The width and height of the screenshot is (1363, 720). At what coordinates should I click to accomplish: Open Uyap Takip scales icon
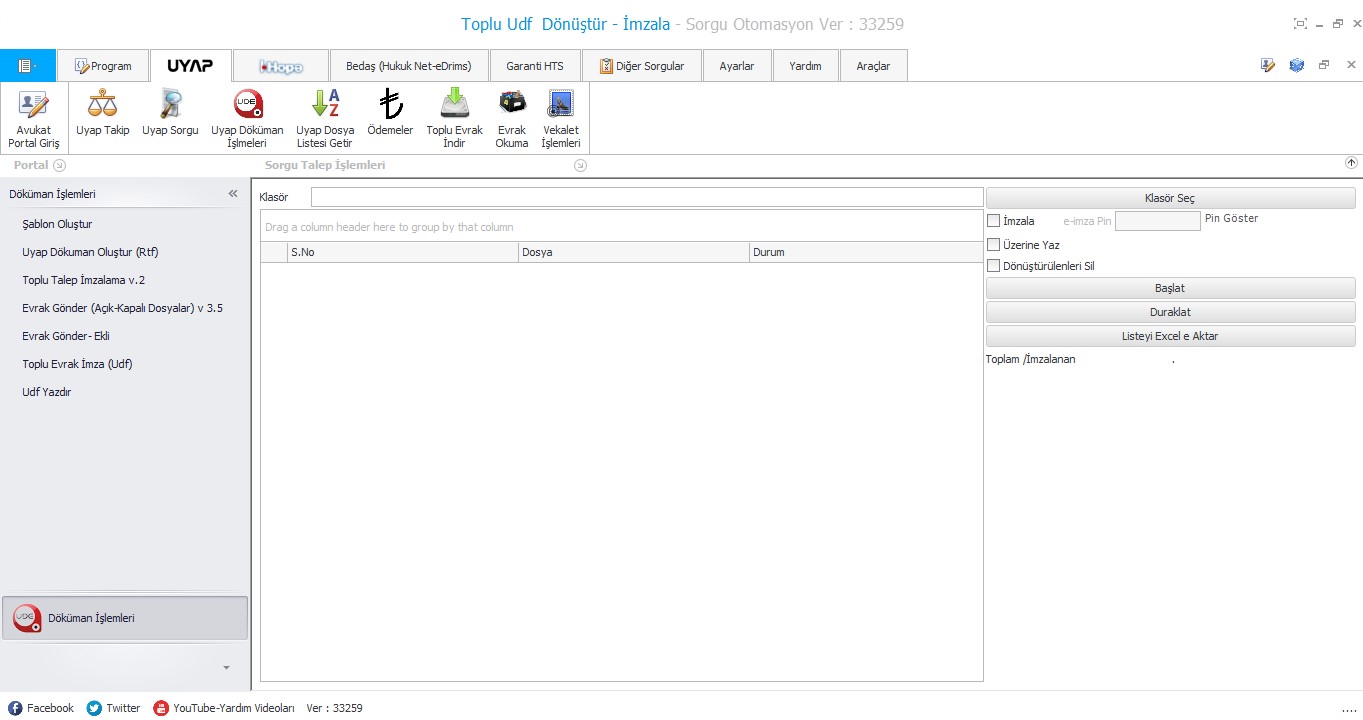(102, 112)
